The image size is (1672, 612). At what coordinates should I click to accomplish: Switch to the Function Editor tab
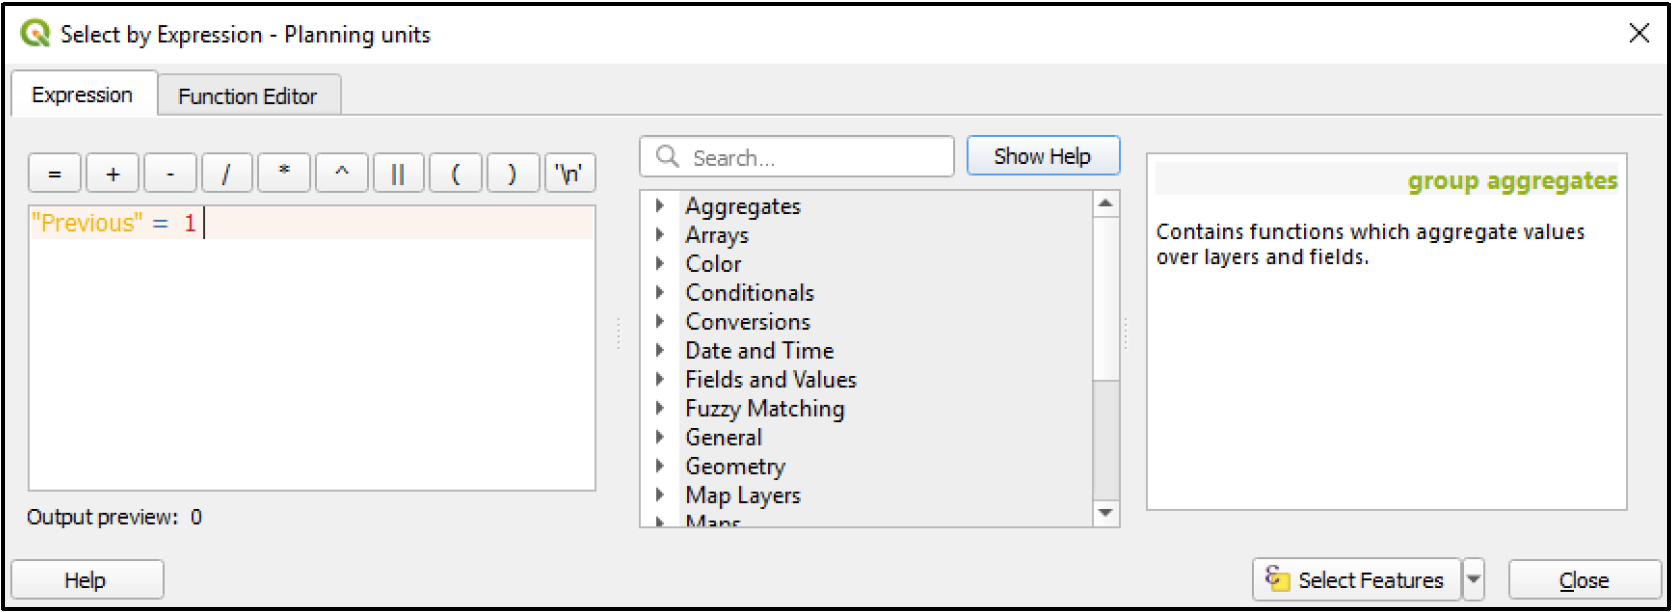coord(247,96)
